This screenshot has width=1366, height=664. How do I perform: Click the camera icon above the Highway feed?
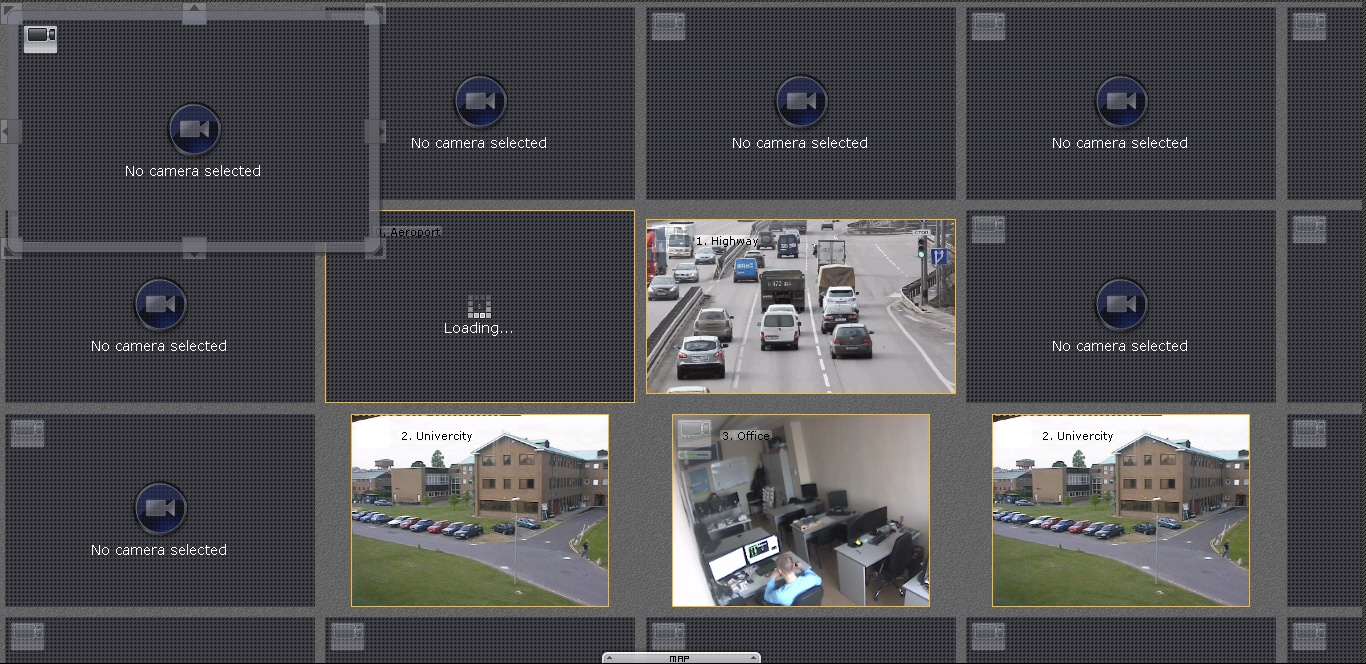click(800, 101)
